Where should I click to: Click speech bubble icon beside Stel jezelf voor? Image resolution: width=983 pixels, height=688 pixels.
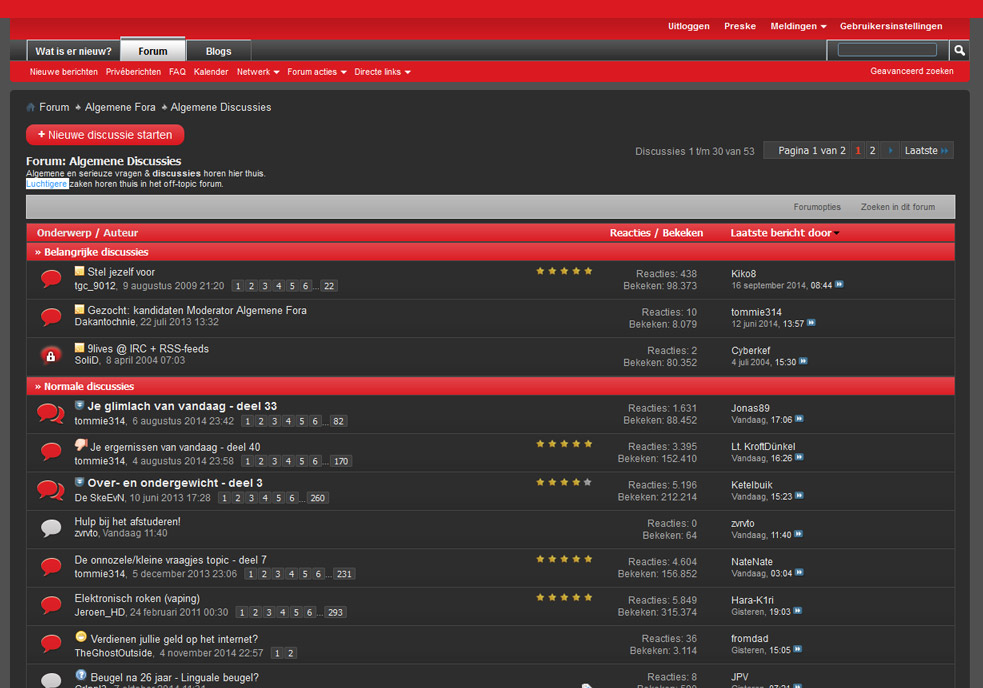point(51,278)
